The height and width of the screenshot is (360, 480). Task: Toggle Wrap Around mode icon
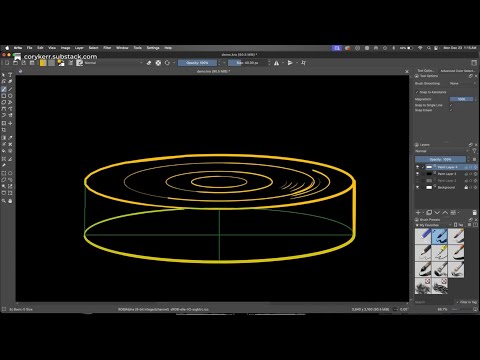click(x=303, y=63)
